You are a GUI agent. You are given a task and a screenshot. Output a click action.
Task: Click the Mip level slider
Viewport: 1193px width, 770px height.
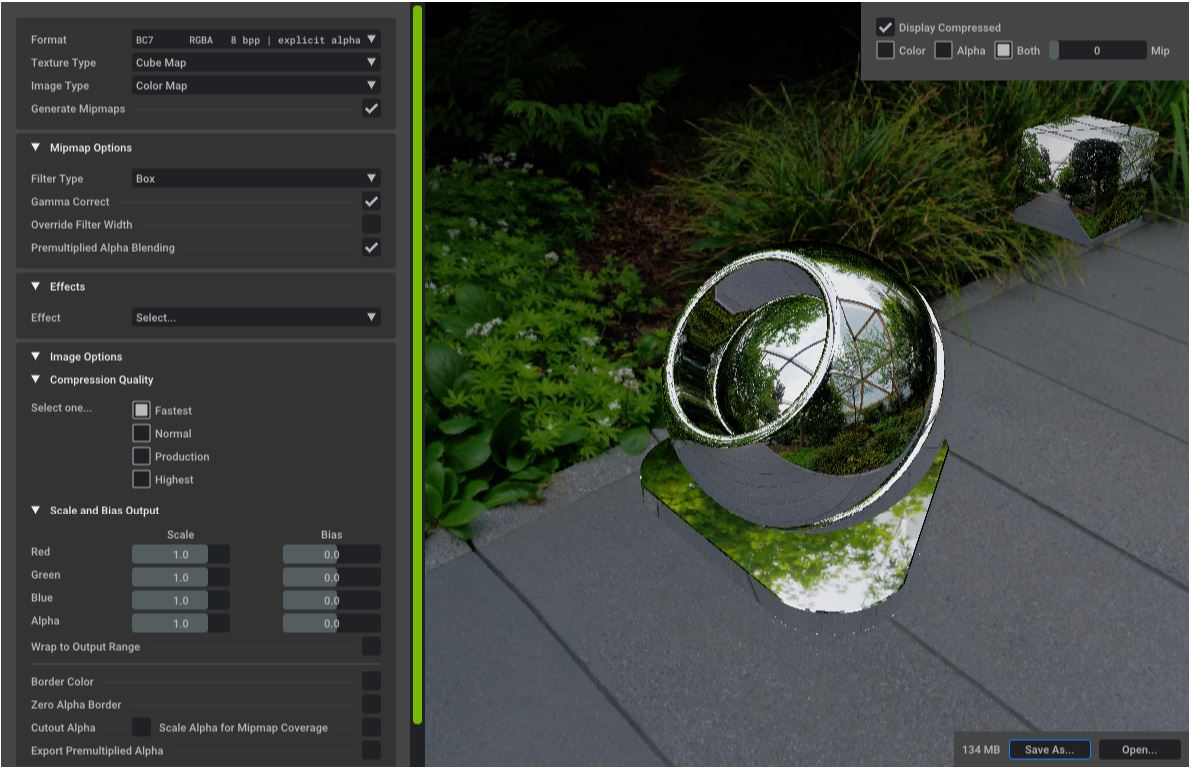coord(1097,50)
